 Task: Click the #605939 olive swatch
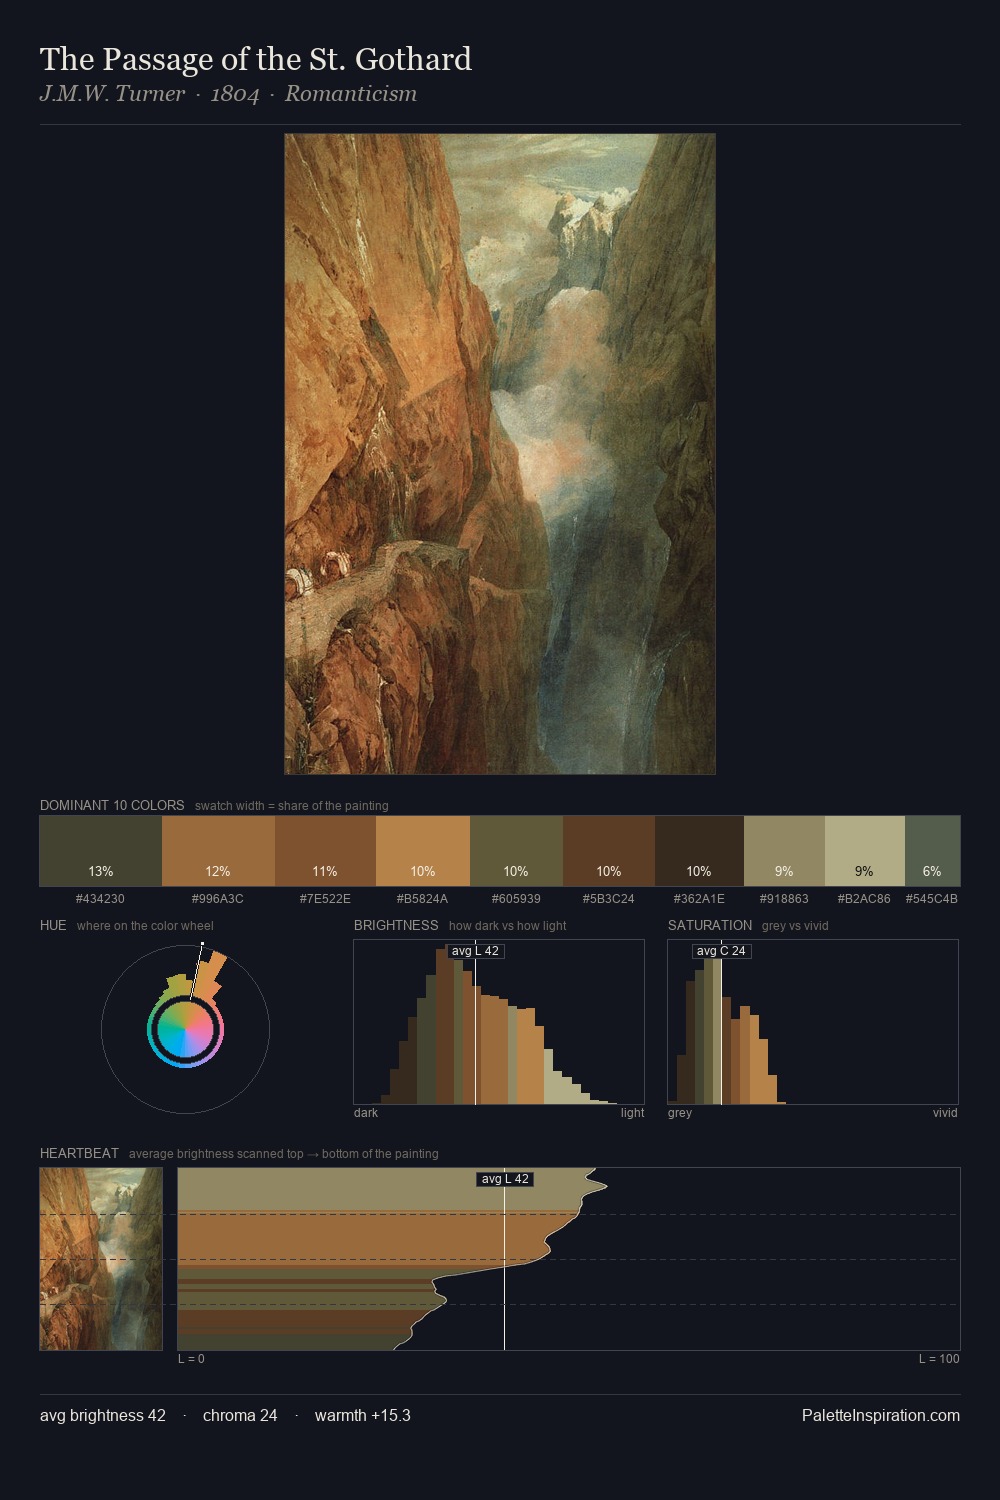coord(516,851)
